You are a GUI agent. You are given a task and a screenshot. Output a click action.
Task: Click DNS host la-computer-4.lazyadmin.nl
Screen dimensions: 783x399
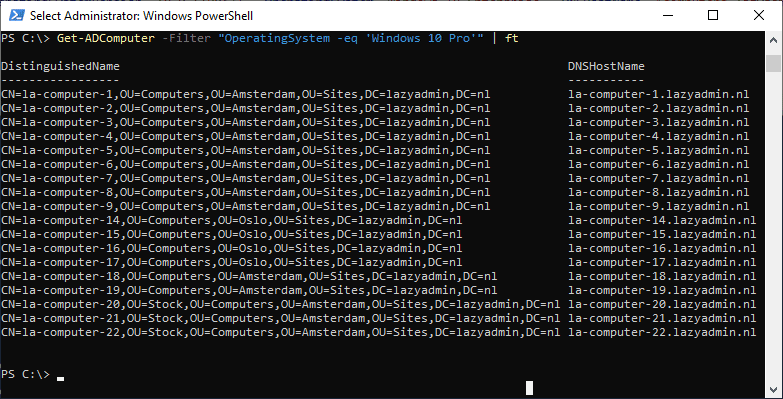pos(659,136)
